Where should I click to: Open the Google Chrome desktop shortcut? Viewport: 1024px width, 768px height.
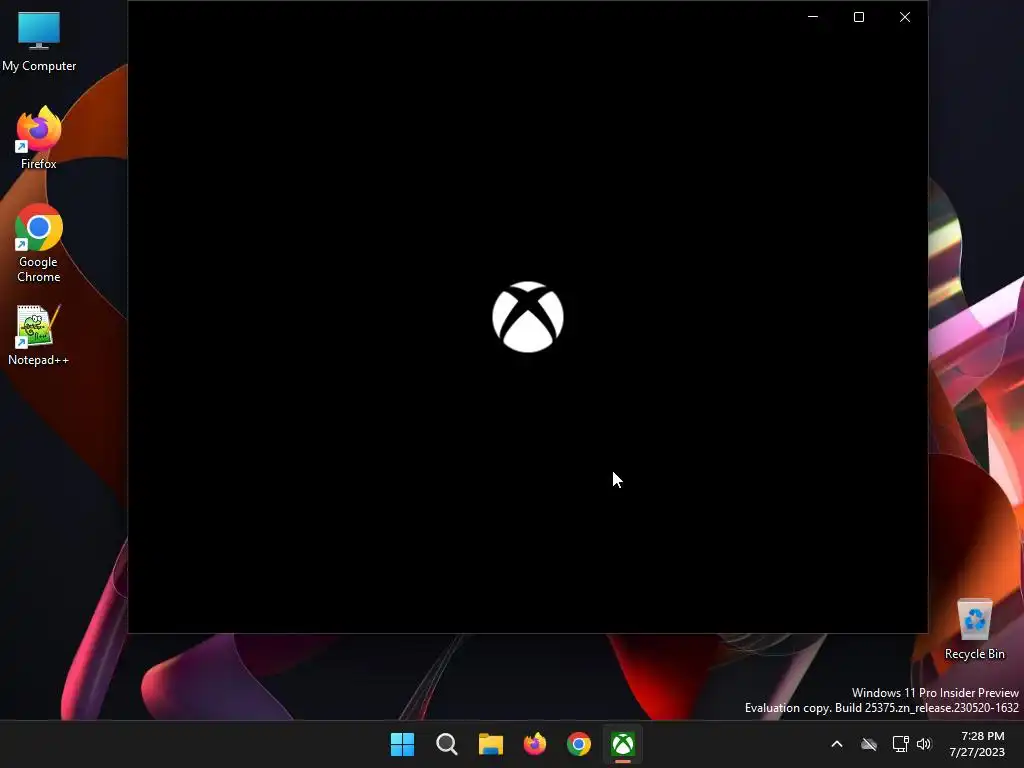pos(39,243)
